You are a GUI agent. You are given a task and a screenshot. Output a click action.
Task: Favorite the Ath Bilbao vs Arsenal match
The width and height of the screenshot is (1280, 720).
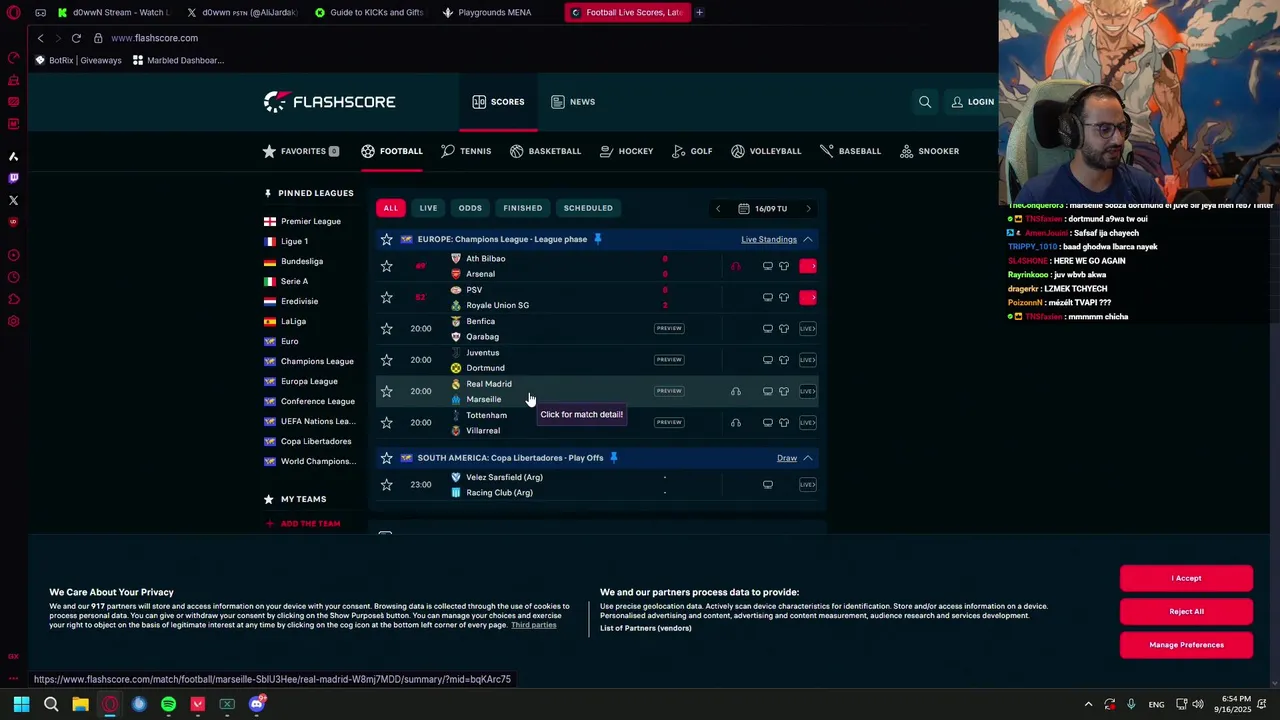point(387,266)
